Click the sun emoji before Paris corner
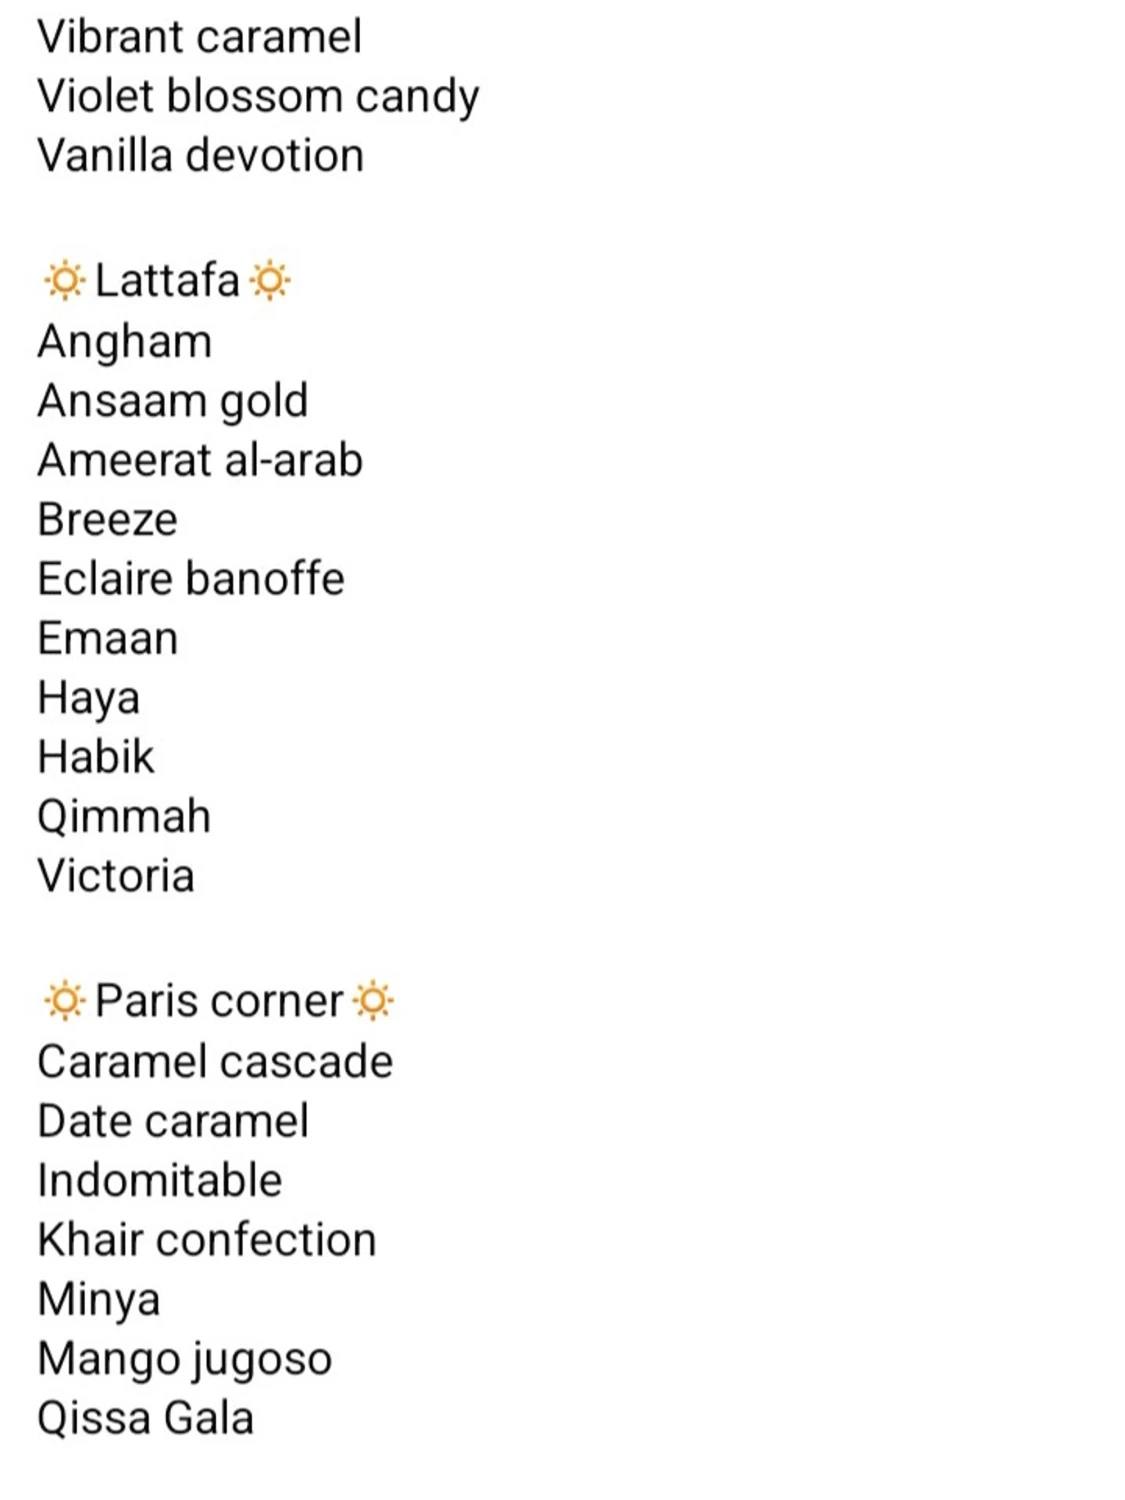 click(x=64, y=1001)
